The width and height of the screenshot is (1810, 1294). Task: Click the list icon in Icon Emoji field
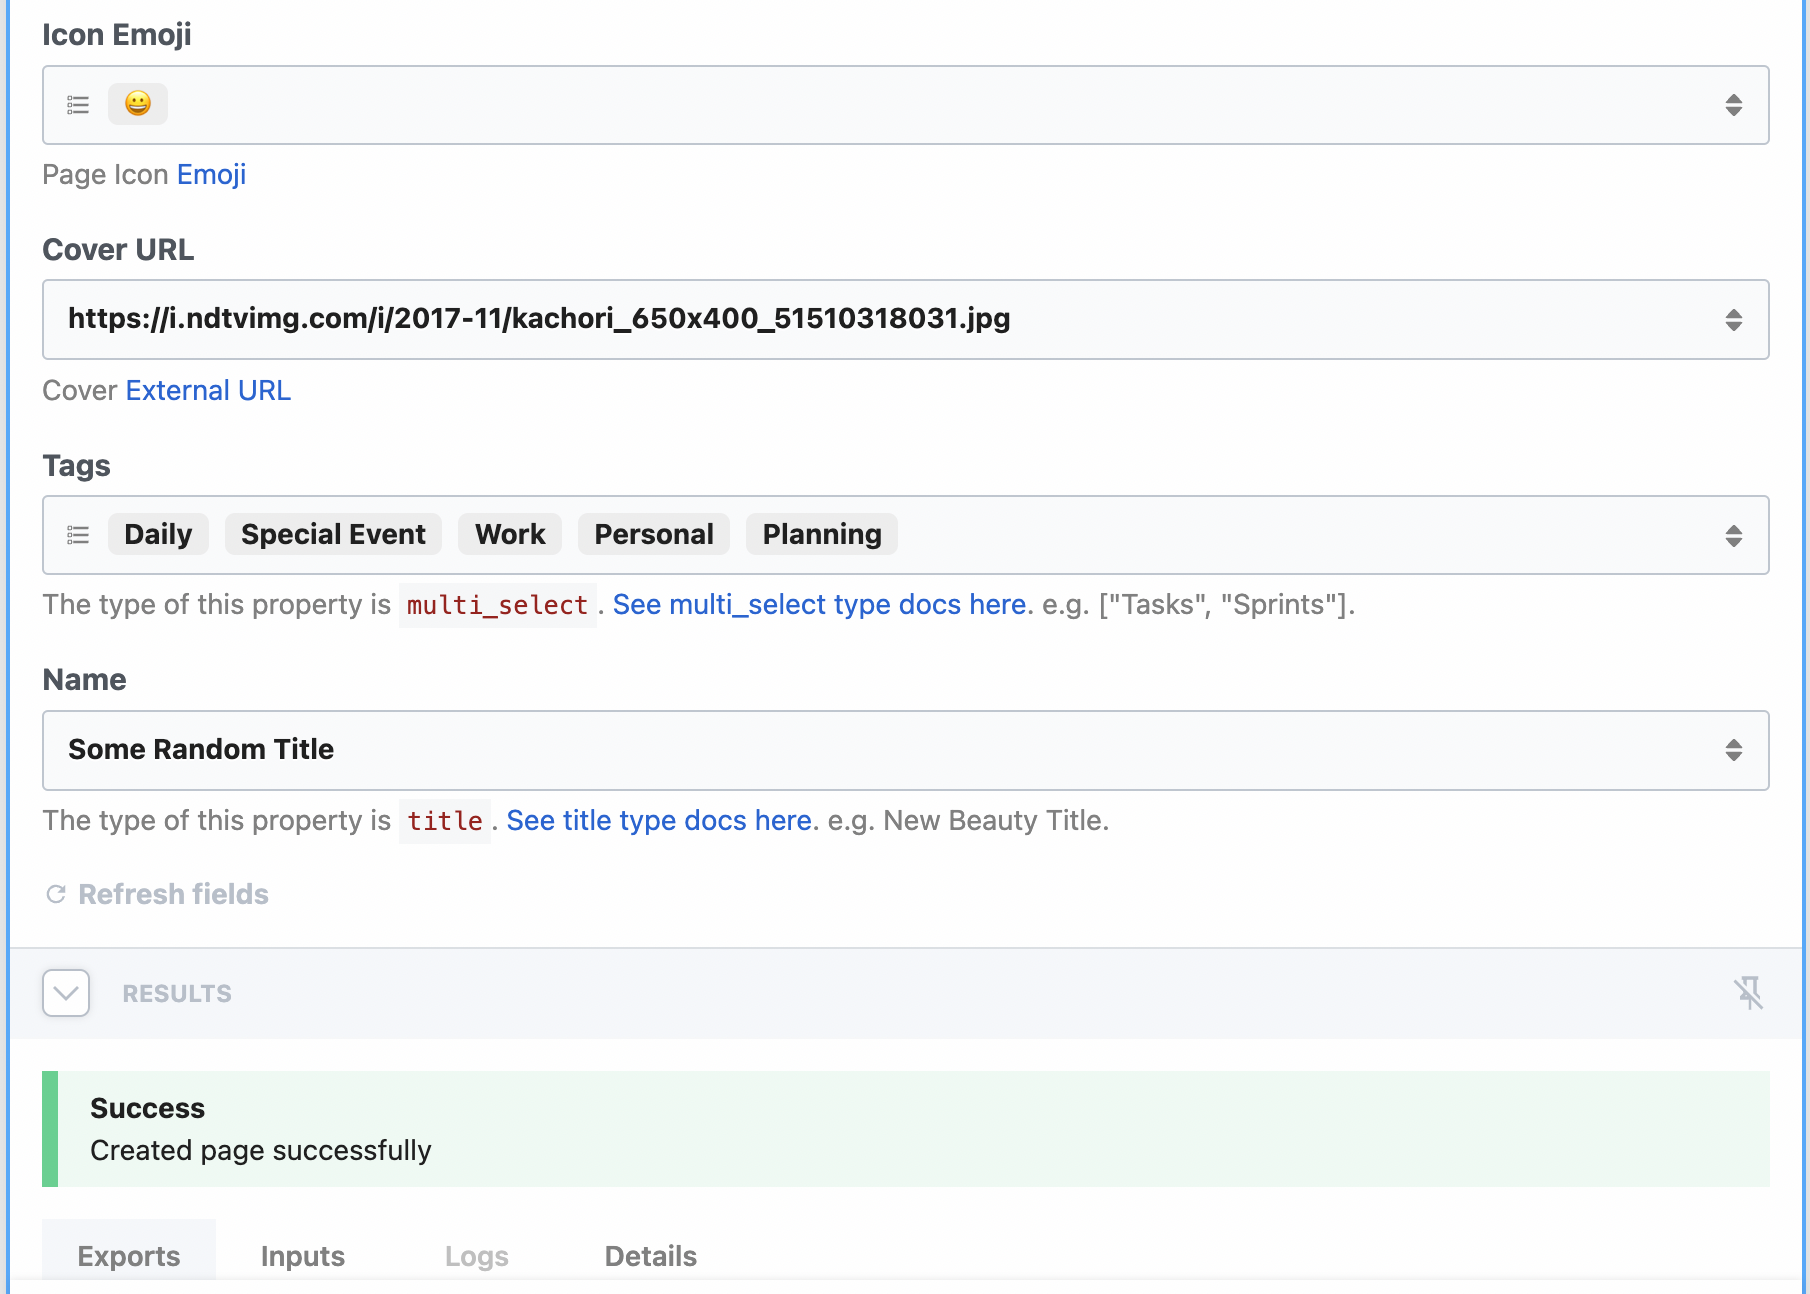point(78,105)
